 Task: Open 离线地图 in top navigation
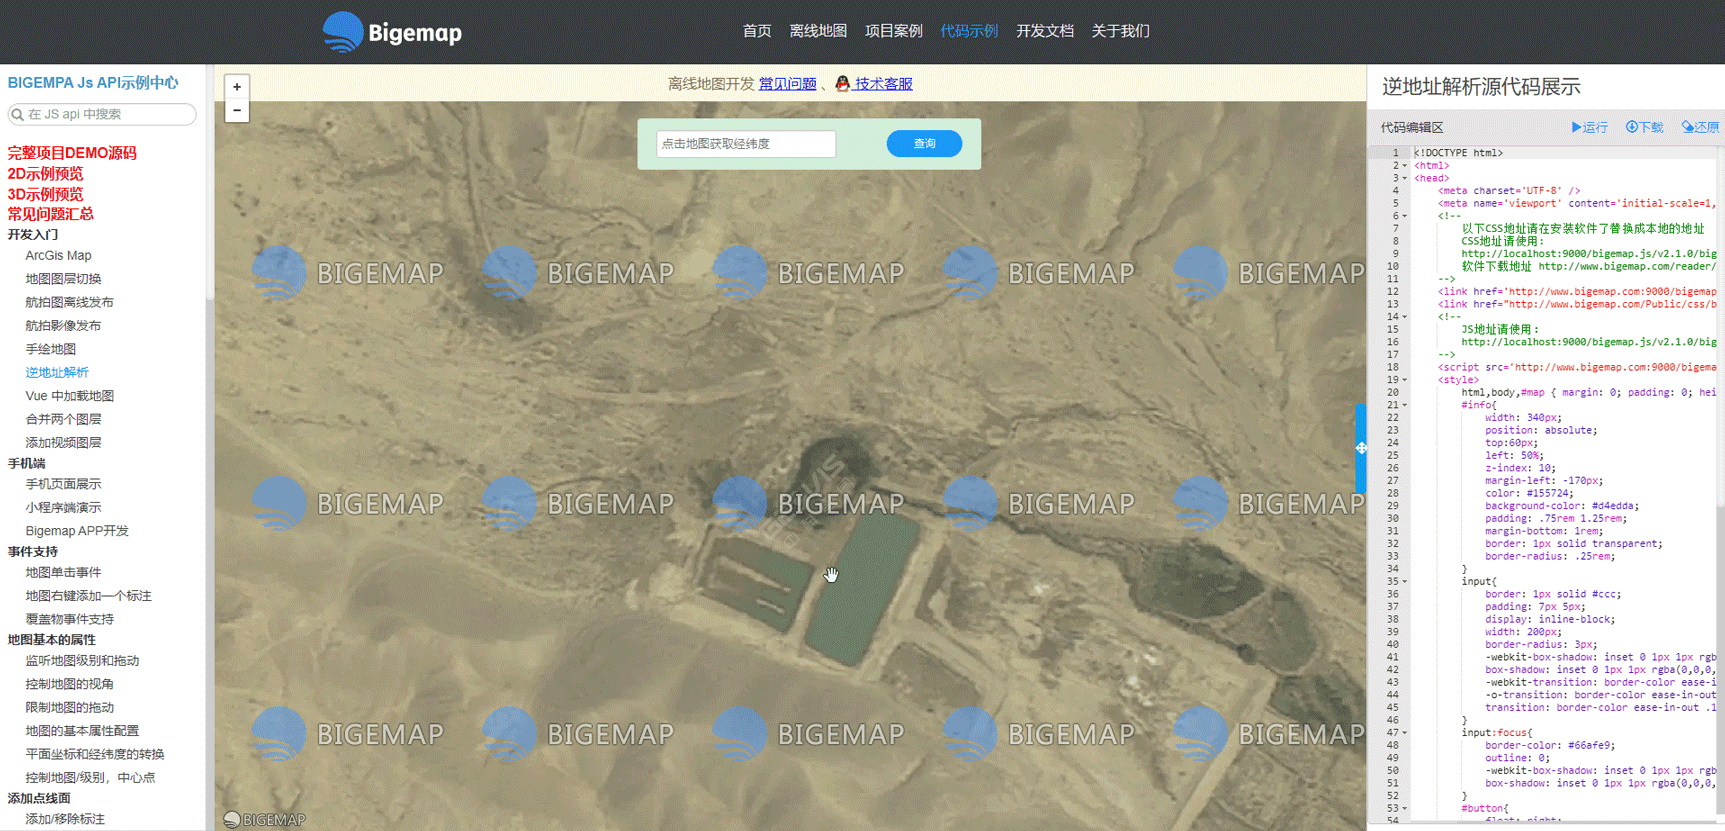tap(818, 31)
